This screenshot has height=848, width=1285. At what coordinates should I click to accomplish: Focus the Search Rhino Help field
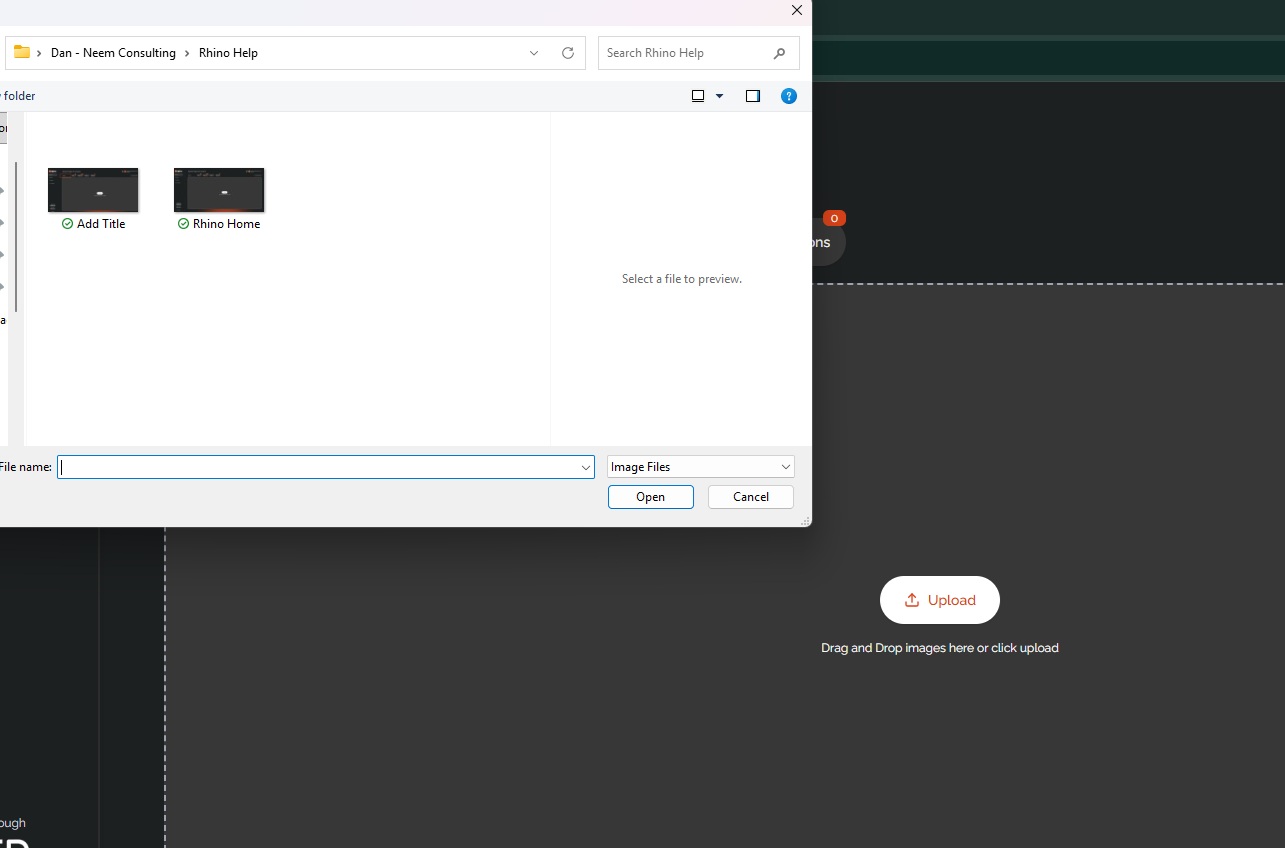699,53
